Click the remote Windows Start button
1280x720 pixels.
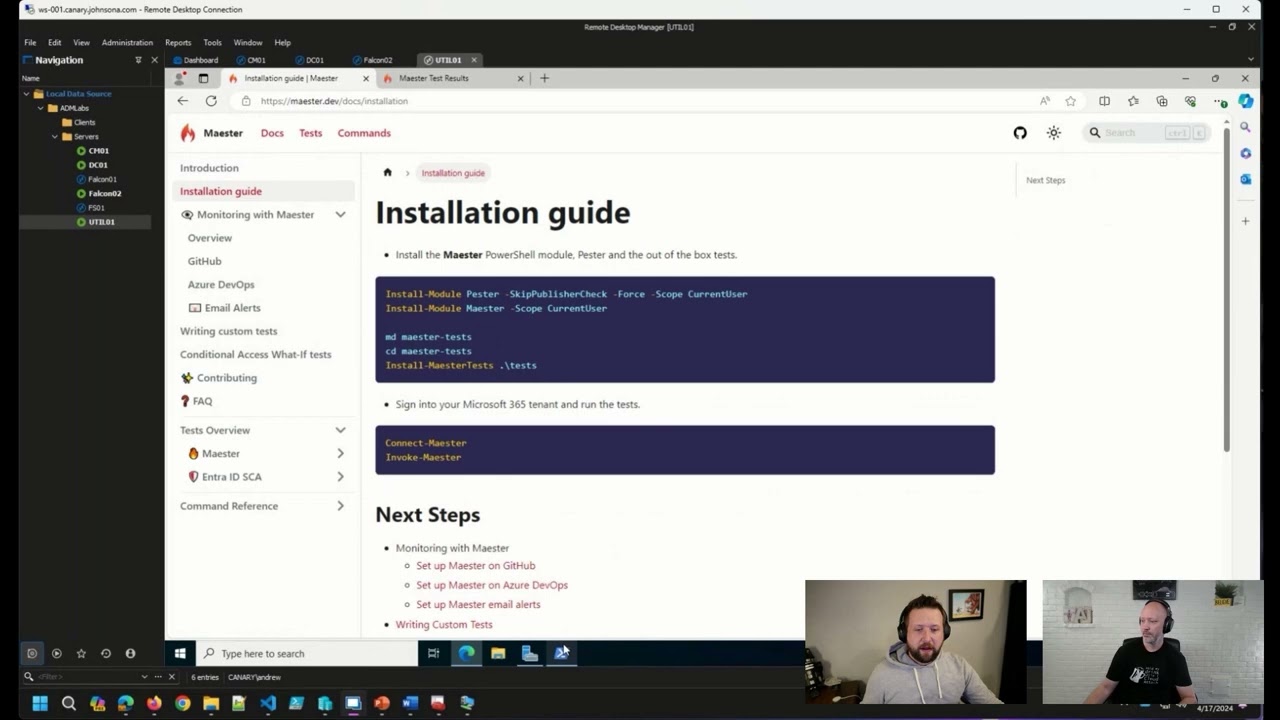180,653
